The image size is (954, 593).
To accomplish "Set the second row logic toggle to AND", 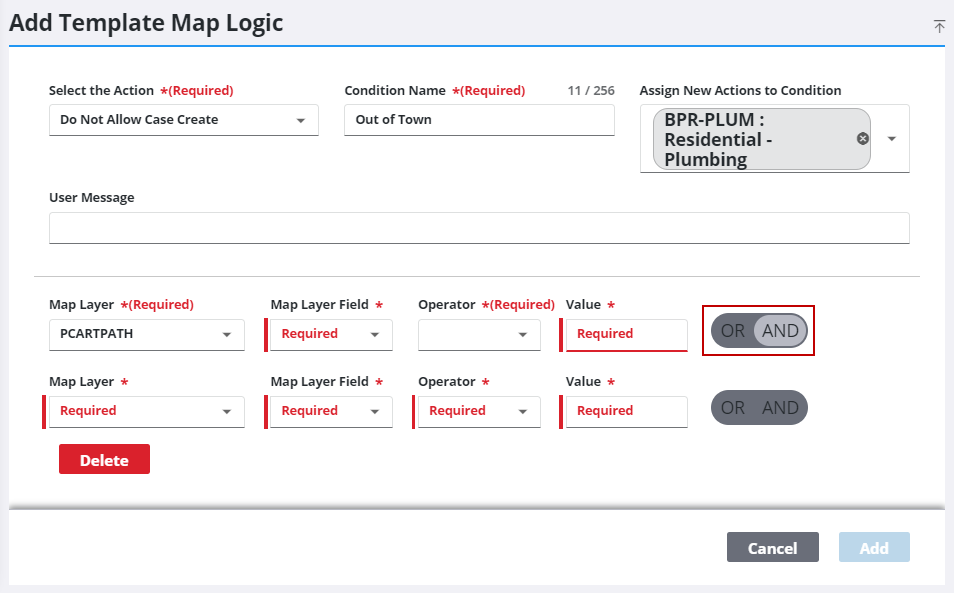I will pos(781,407).
